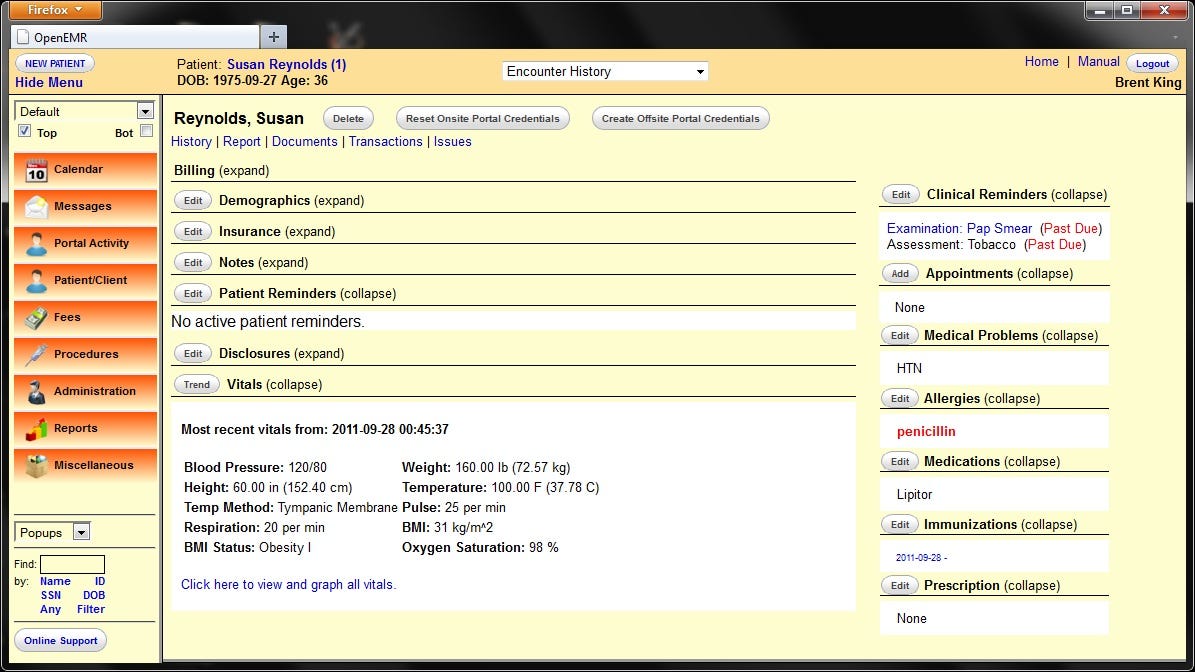Enable the Bot frame checkbox
This screenshot has width=1195, height=672.
tap(146, 131)
